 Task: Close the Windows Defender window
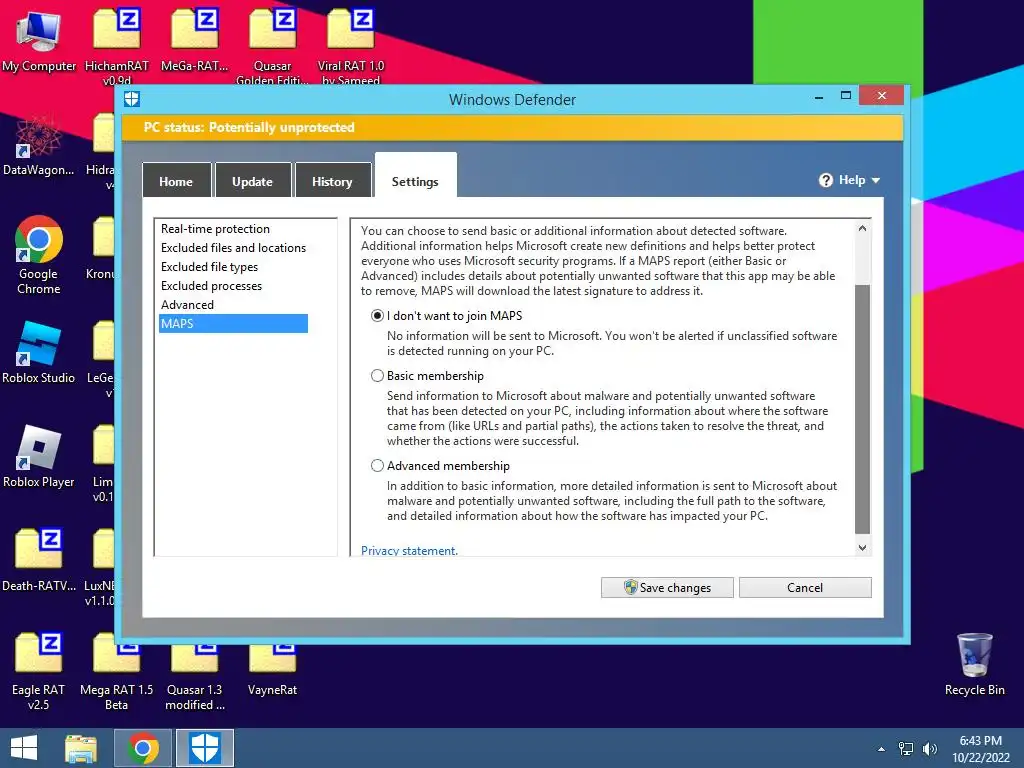click(882, 96)
